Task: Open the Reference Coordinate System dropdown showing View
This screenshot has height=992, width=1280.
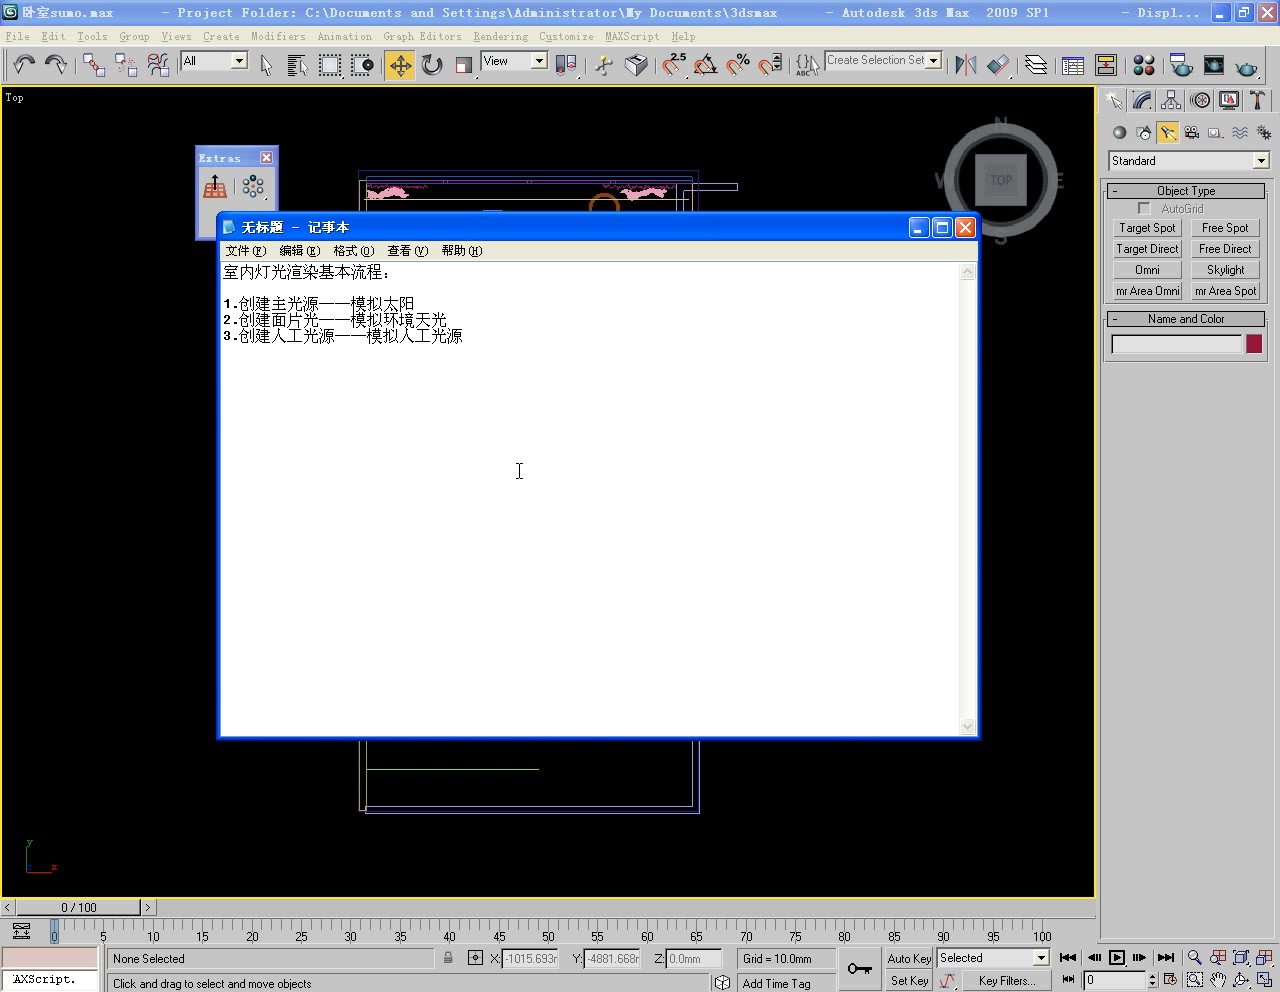Action: 513,60
